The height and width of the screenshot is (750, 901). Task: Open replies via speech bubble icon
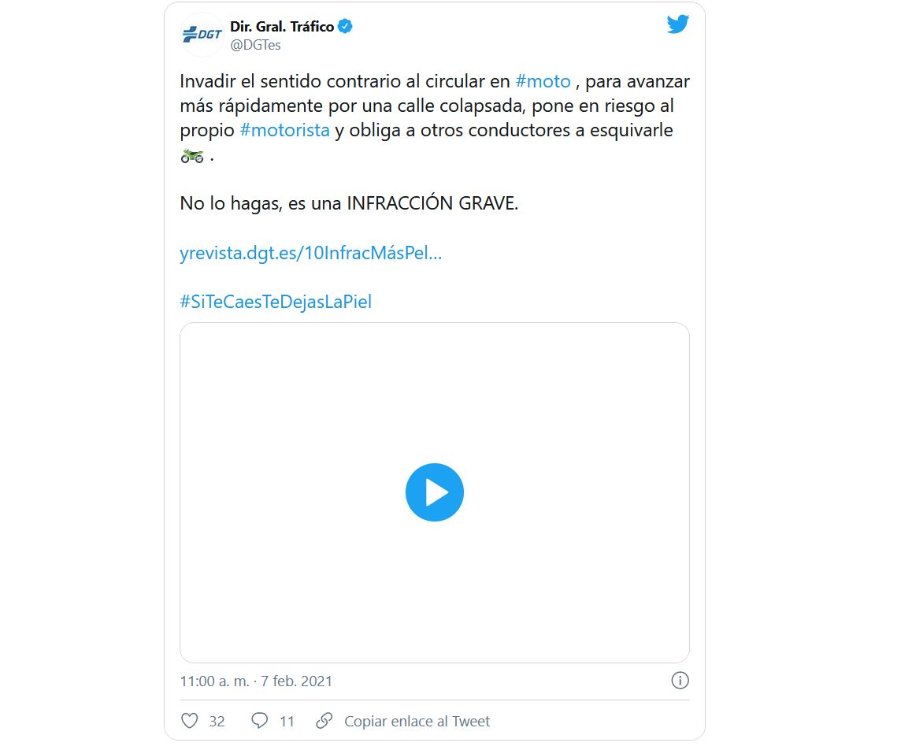pos(260,721)
